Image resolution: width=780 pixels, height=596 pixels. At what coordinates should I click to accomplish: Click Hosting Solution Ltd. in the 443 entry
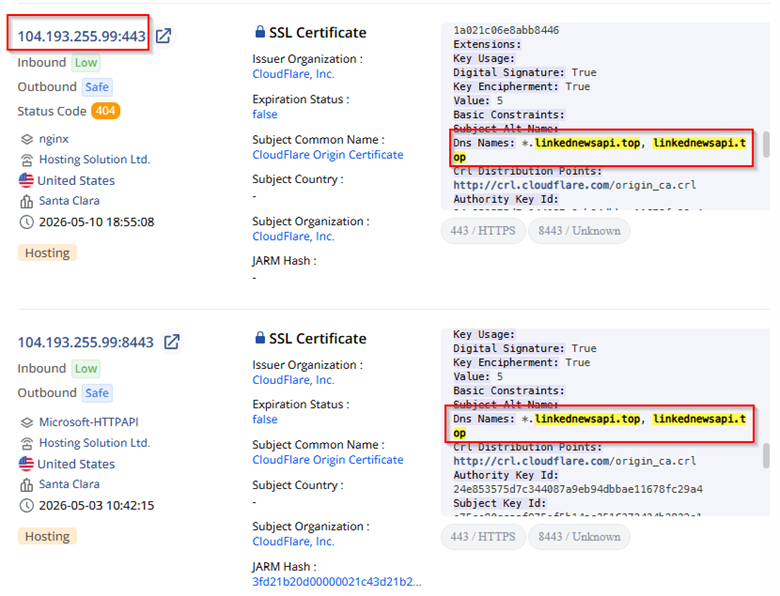[x=95, y=159]
